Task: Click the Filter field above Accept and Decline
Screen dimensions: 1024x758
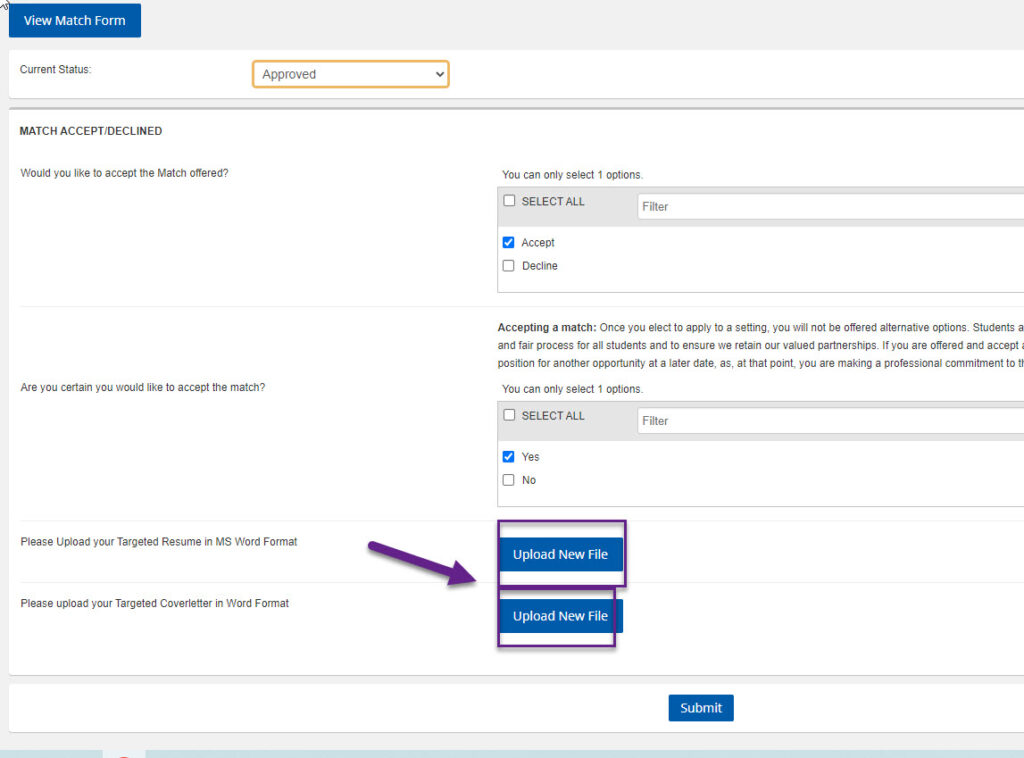Action: pos(830,207)
